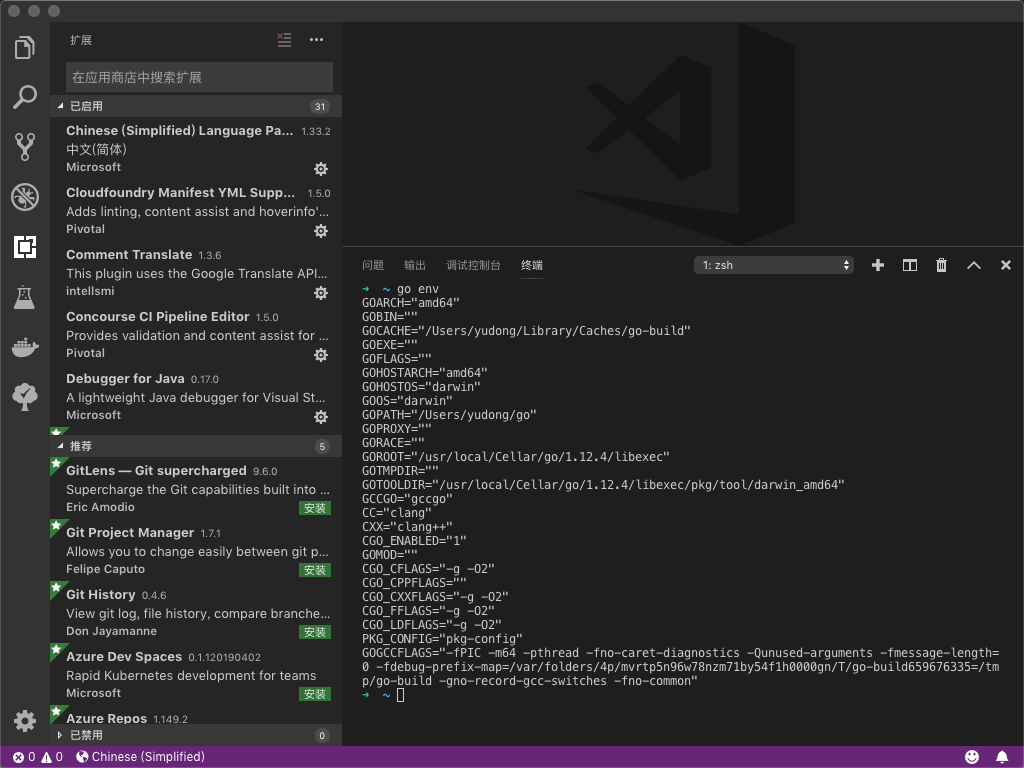Open the gear for Debugger for Java
The height and width of the screenshot is (768, 1024).
[321, 417]
